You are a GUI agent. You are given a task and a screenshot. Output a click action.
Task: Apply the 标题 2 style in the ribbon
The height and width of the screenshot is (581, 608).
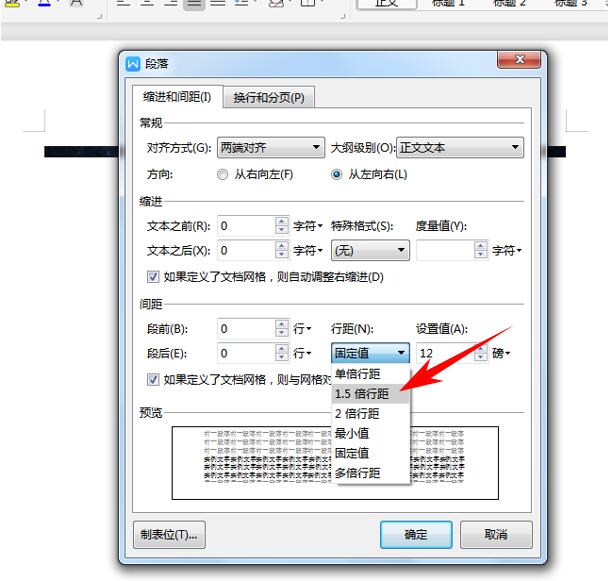(x=509, y=3)
